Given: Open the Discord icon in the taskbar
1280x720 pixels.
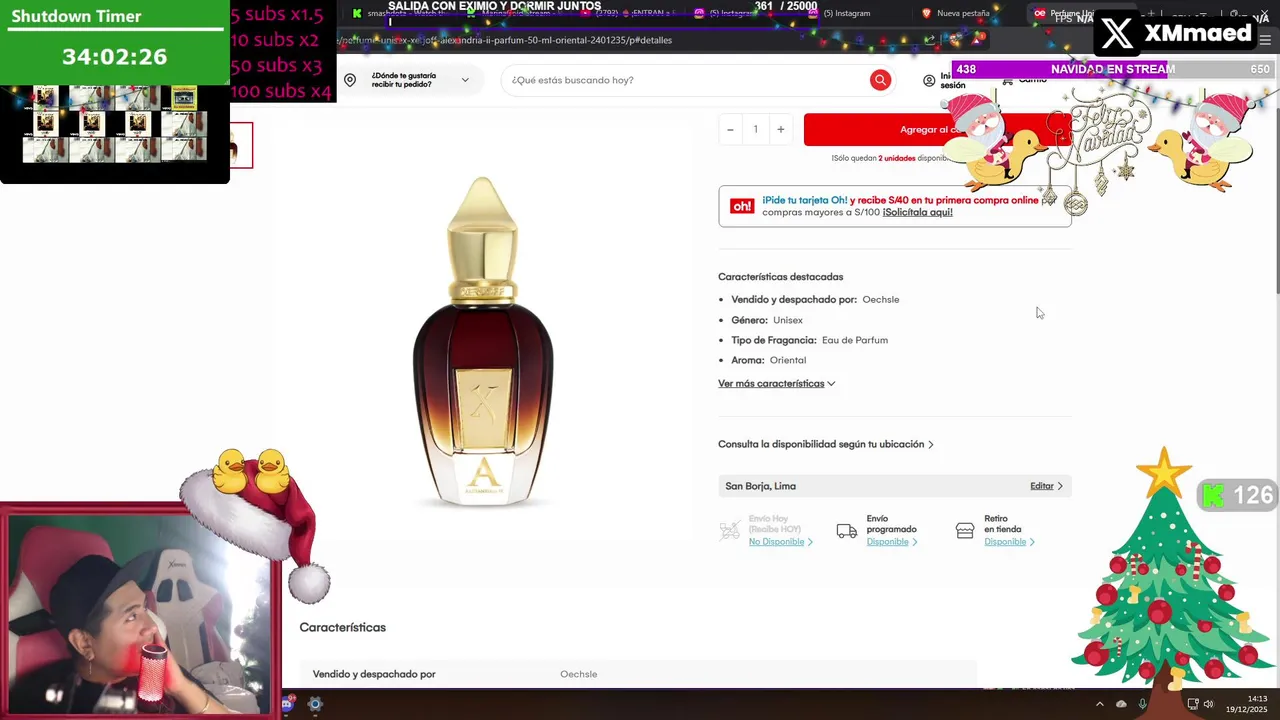Looking at the screenshot, I should pos(288,704).
